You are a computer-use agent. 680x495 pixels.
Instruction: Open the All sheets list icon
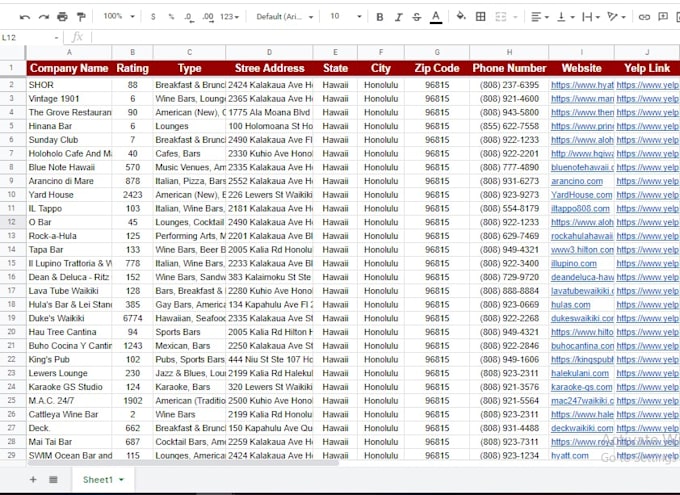pos(53,479)
